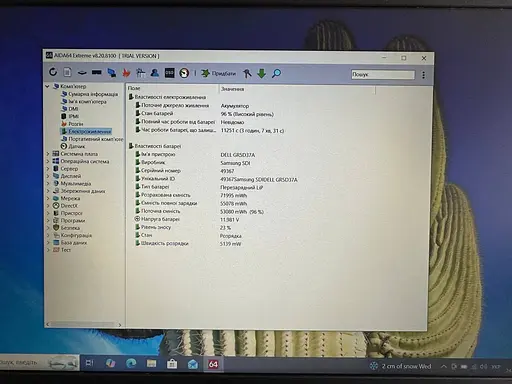Click the preferences wrench icon
512x384 pixels.
coord(247,73)
